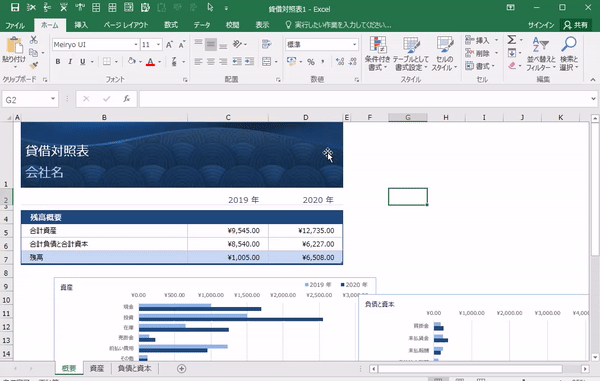Open the Name Box dropdown arrow
Viewport: 600px width, 381px height.
pos(53,99)
